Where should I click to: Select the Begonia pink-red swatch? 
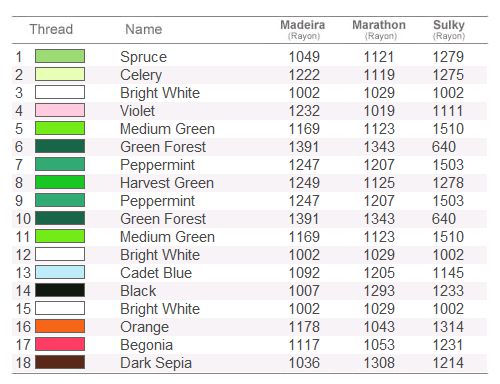(x=60, y=344)
